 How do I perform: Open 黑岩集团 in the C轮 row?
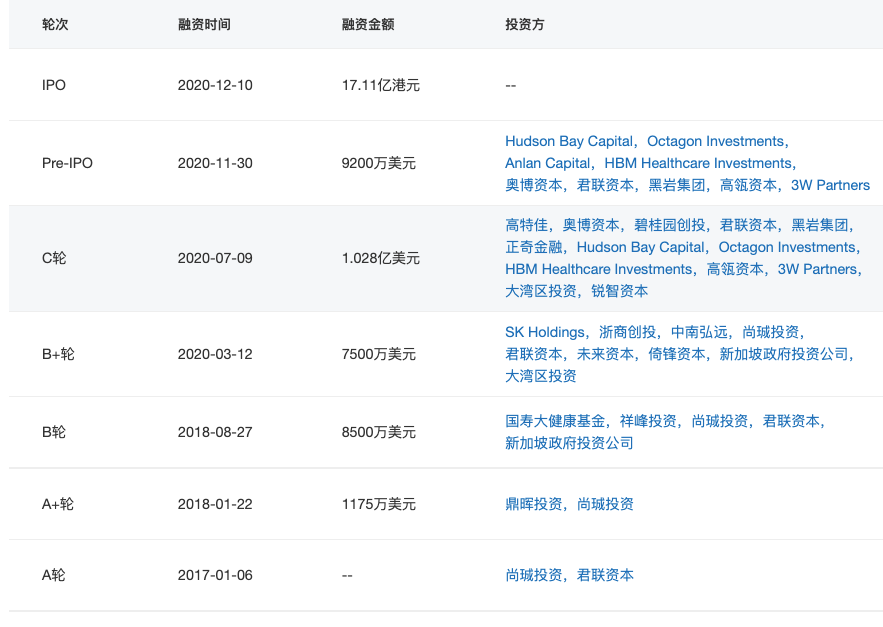click(819, 225)
